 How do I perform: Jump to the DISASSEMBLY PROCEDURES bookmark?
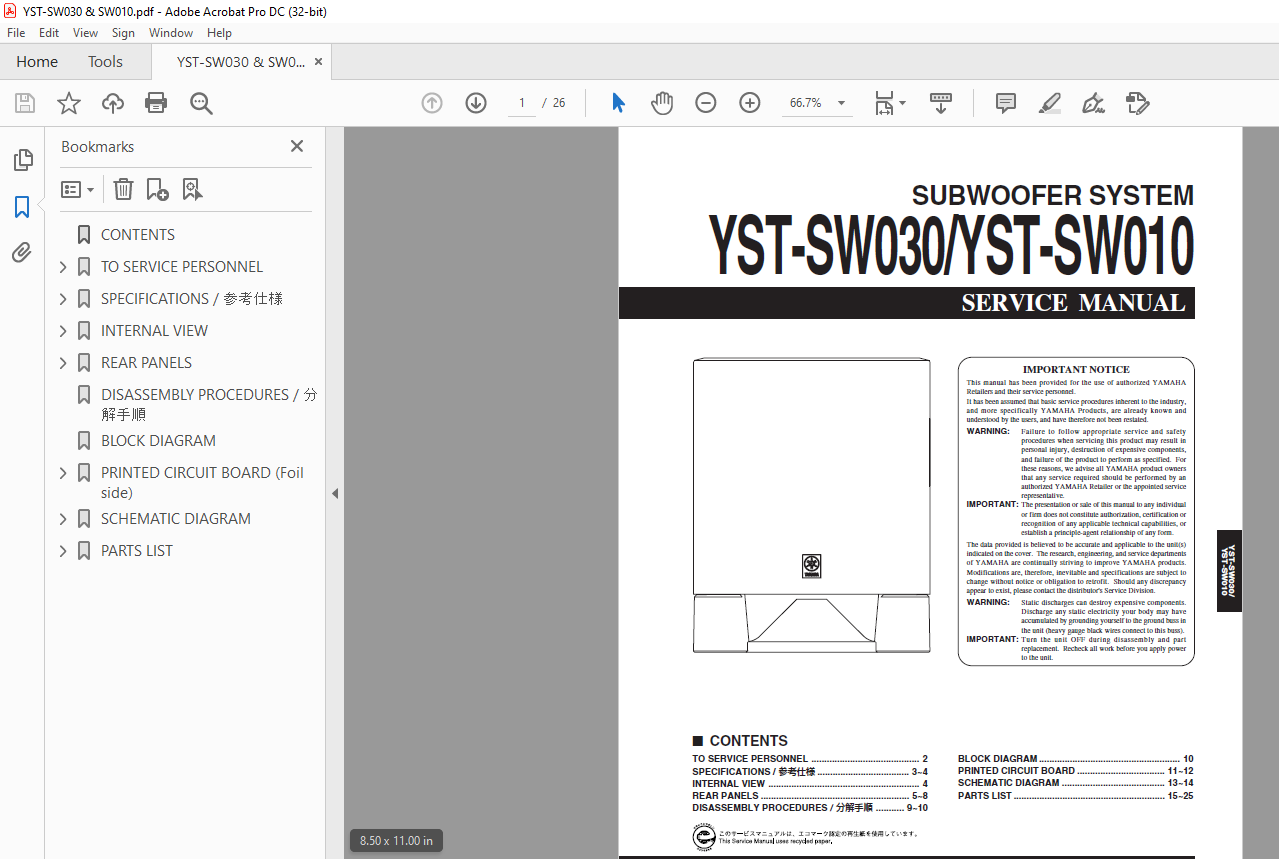[208, 404]
